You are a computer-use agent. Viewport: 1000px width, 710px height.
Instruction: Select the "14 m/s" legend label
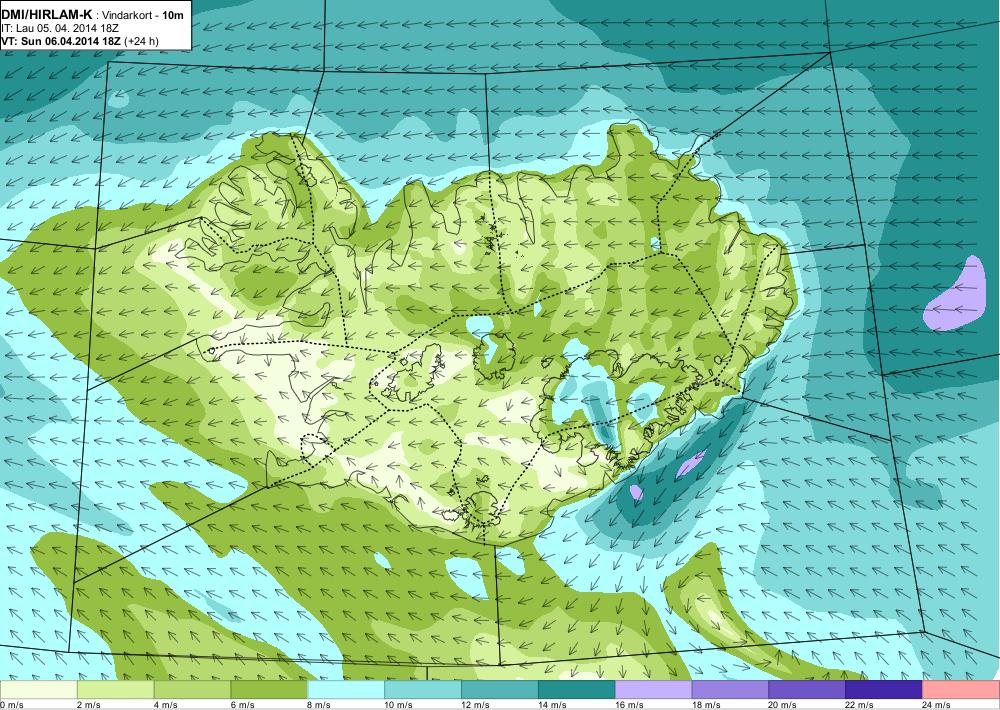pyautogui.click(x=553, y=705)
